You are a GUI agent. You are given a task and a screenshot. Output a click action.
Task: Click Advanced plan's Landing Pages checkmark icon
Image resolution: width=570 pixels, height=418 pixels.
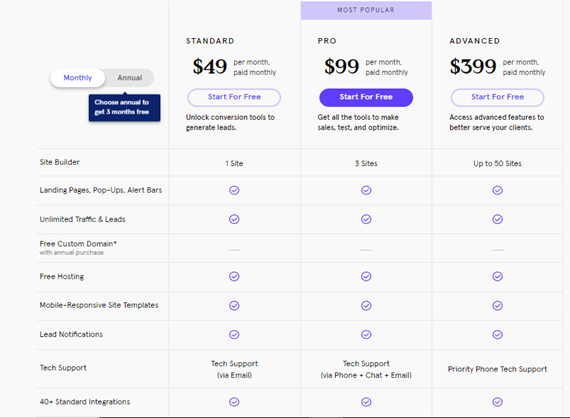click(x=497, y=190)
